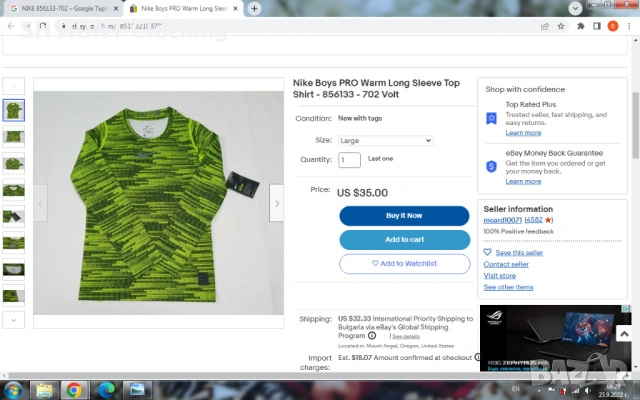Click the shipping program info icon

[x=372, y=336]
